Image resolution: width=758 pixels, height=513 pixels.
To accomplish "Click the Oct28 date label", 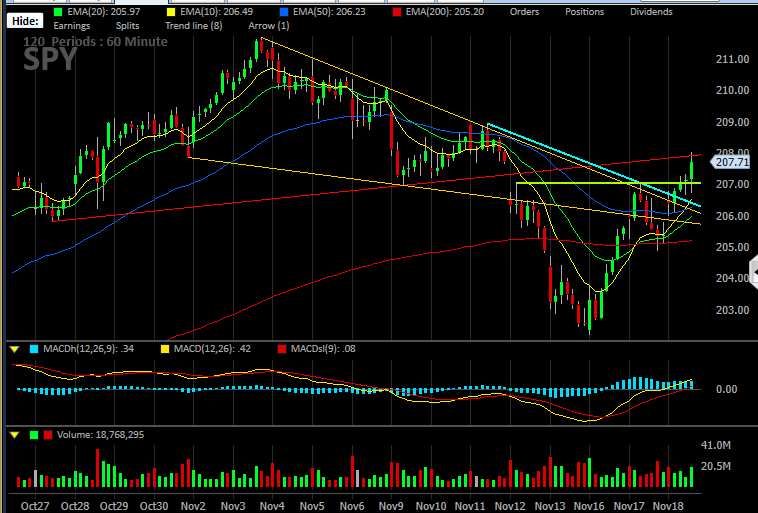I will pyautogui.click(x=75, y=506).
